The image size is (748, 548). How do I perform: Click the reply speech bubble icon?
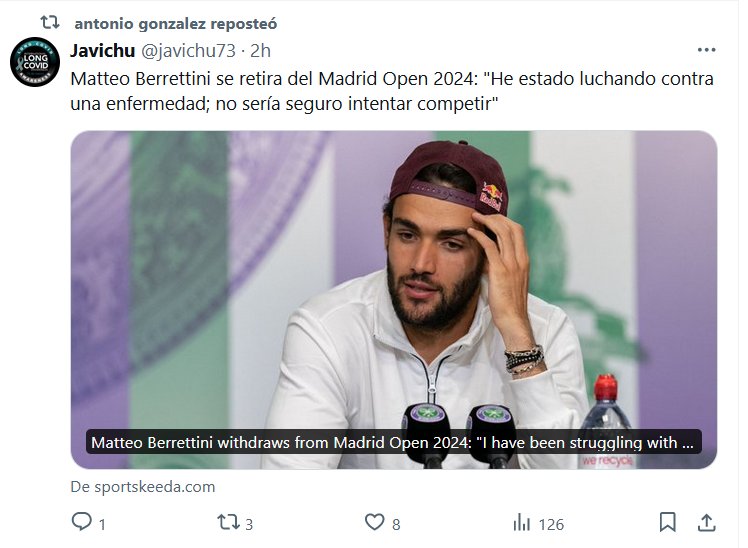pos(82,522)
